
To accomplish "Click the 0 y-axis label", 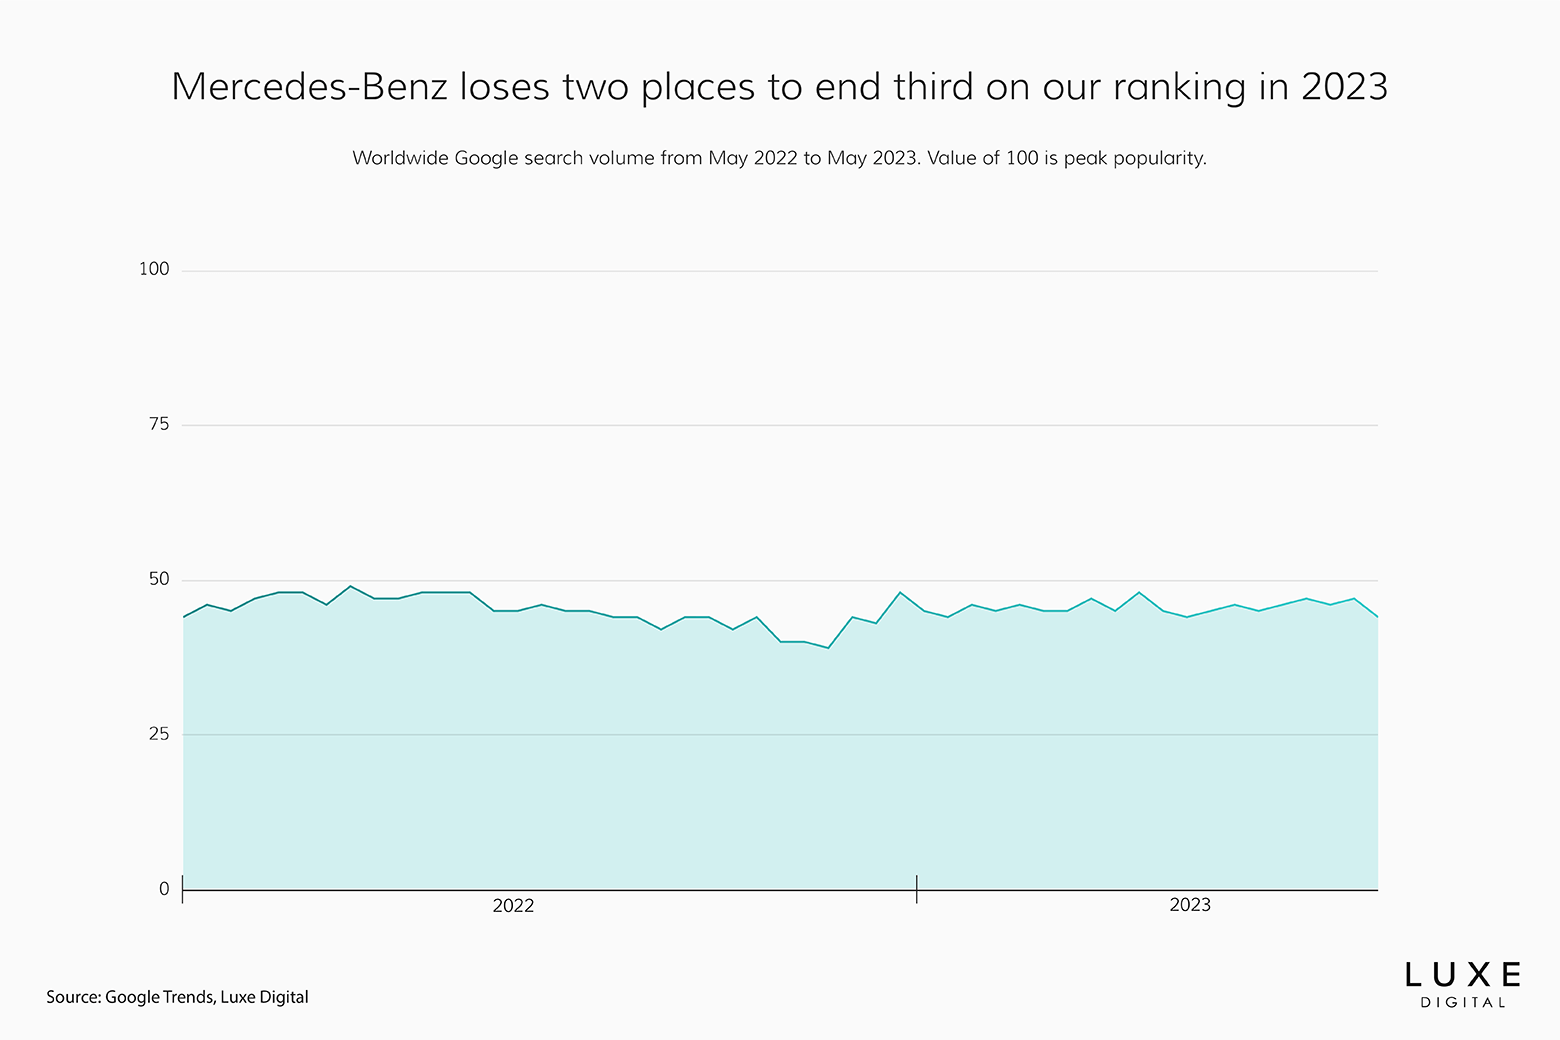I will tap(164, 889).
